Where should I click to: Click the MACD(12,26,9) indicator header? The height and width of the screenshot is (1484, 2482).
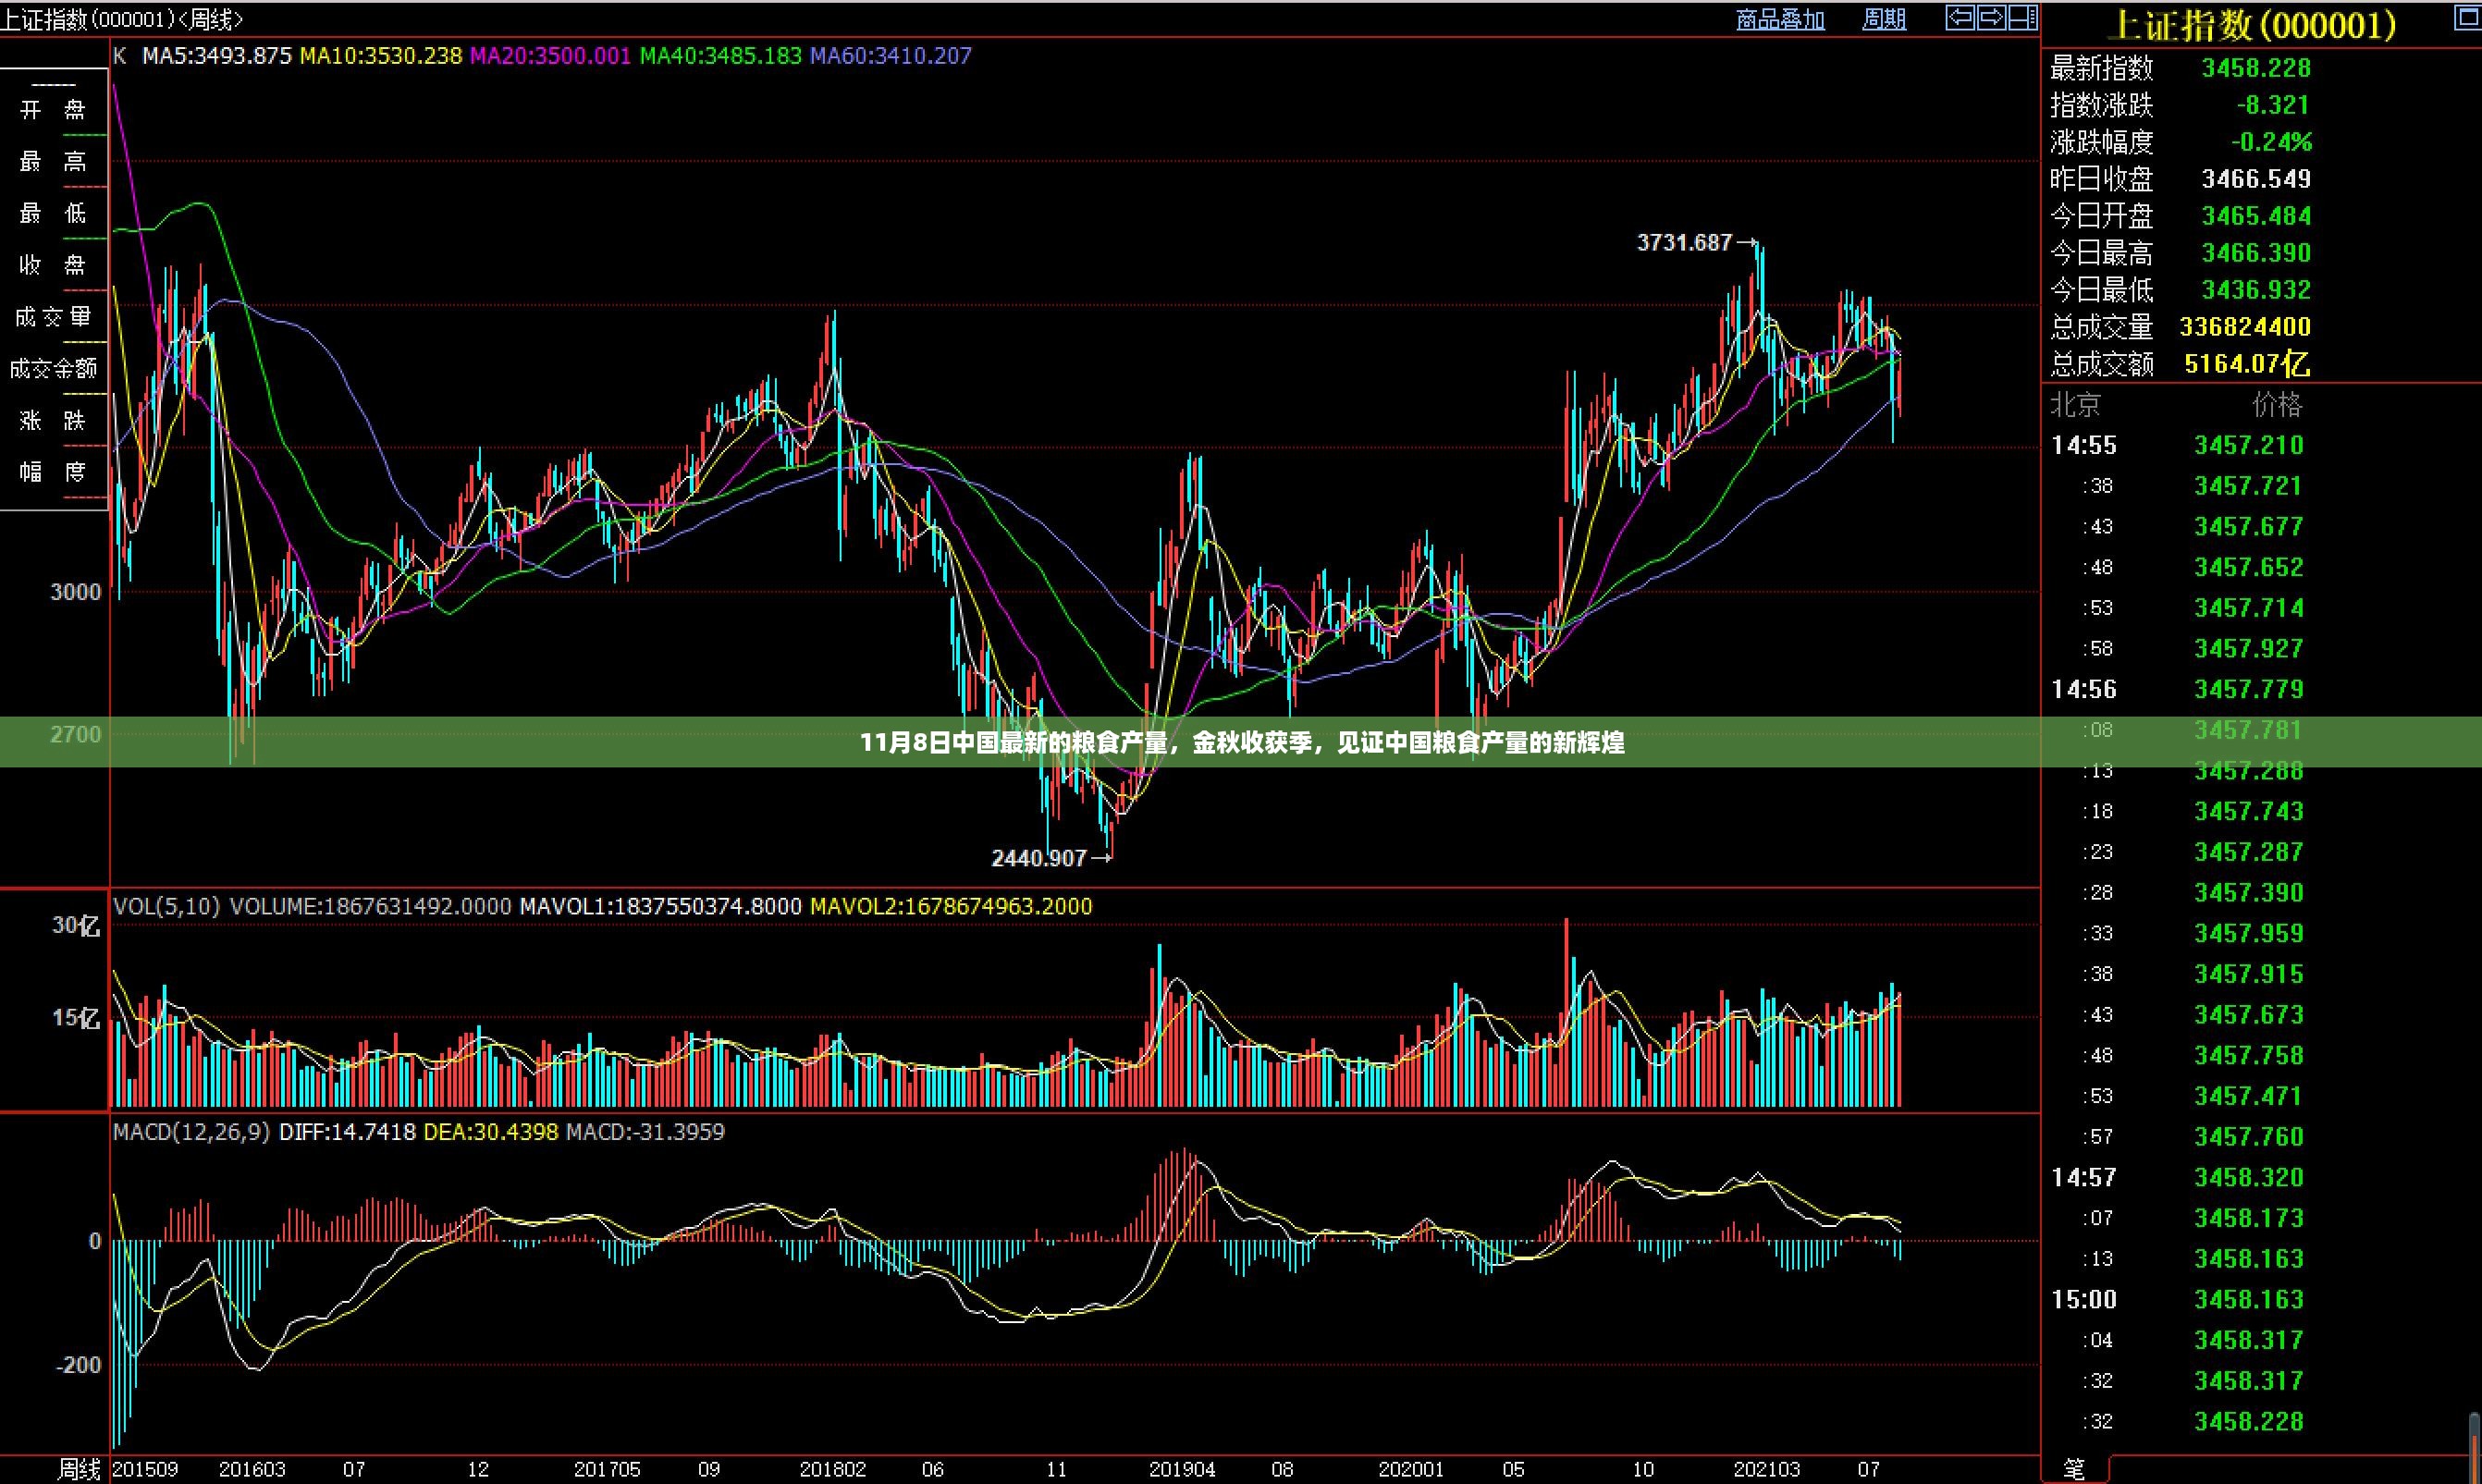[x=191, y=1132]
